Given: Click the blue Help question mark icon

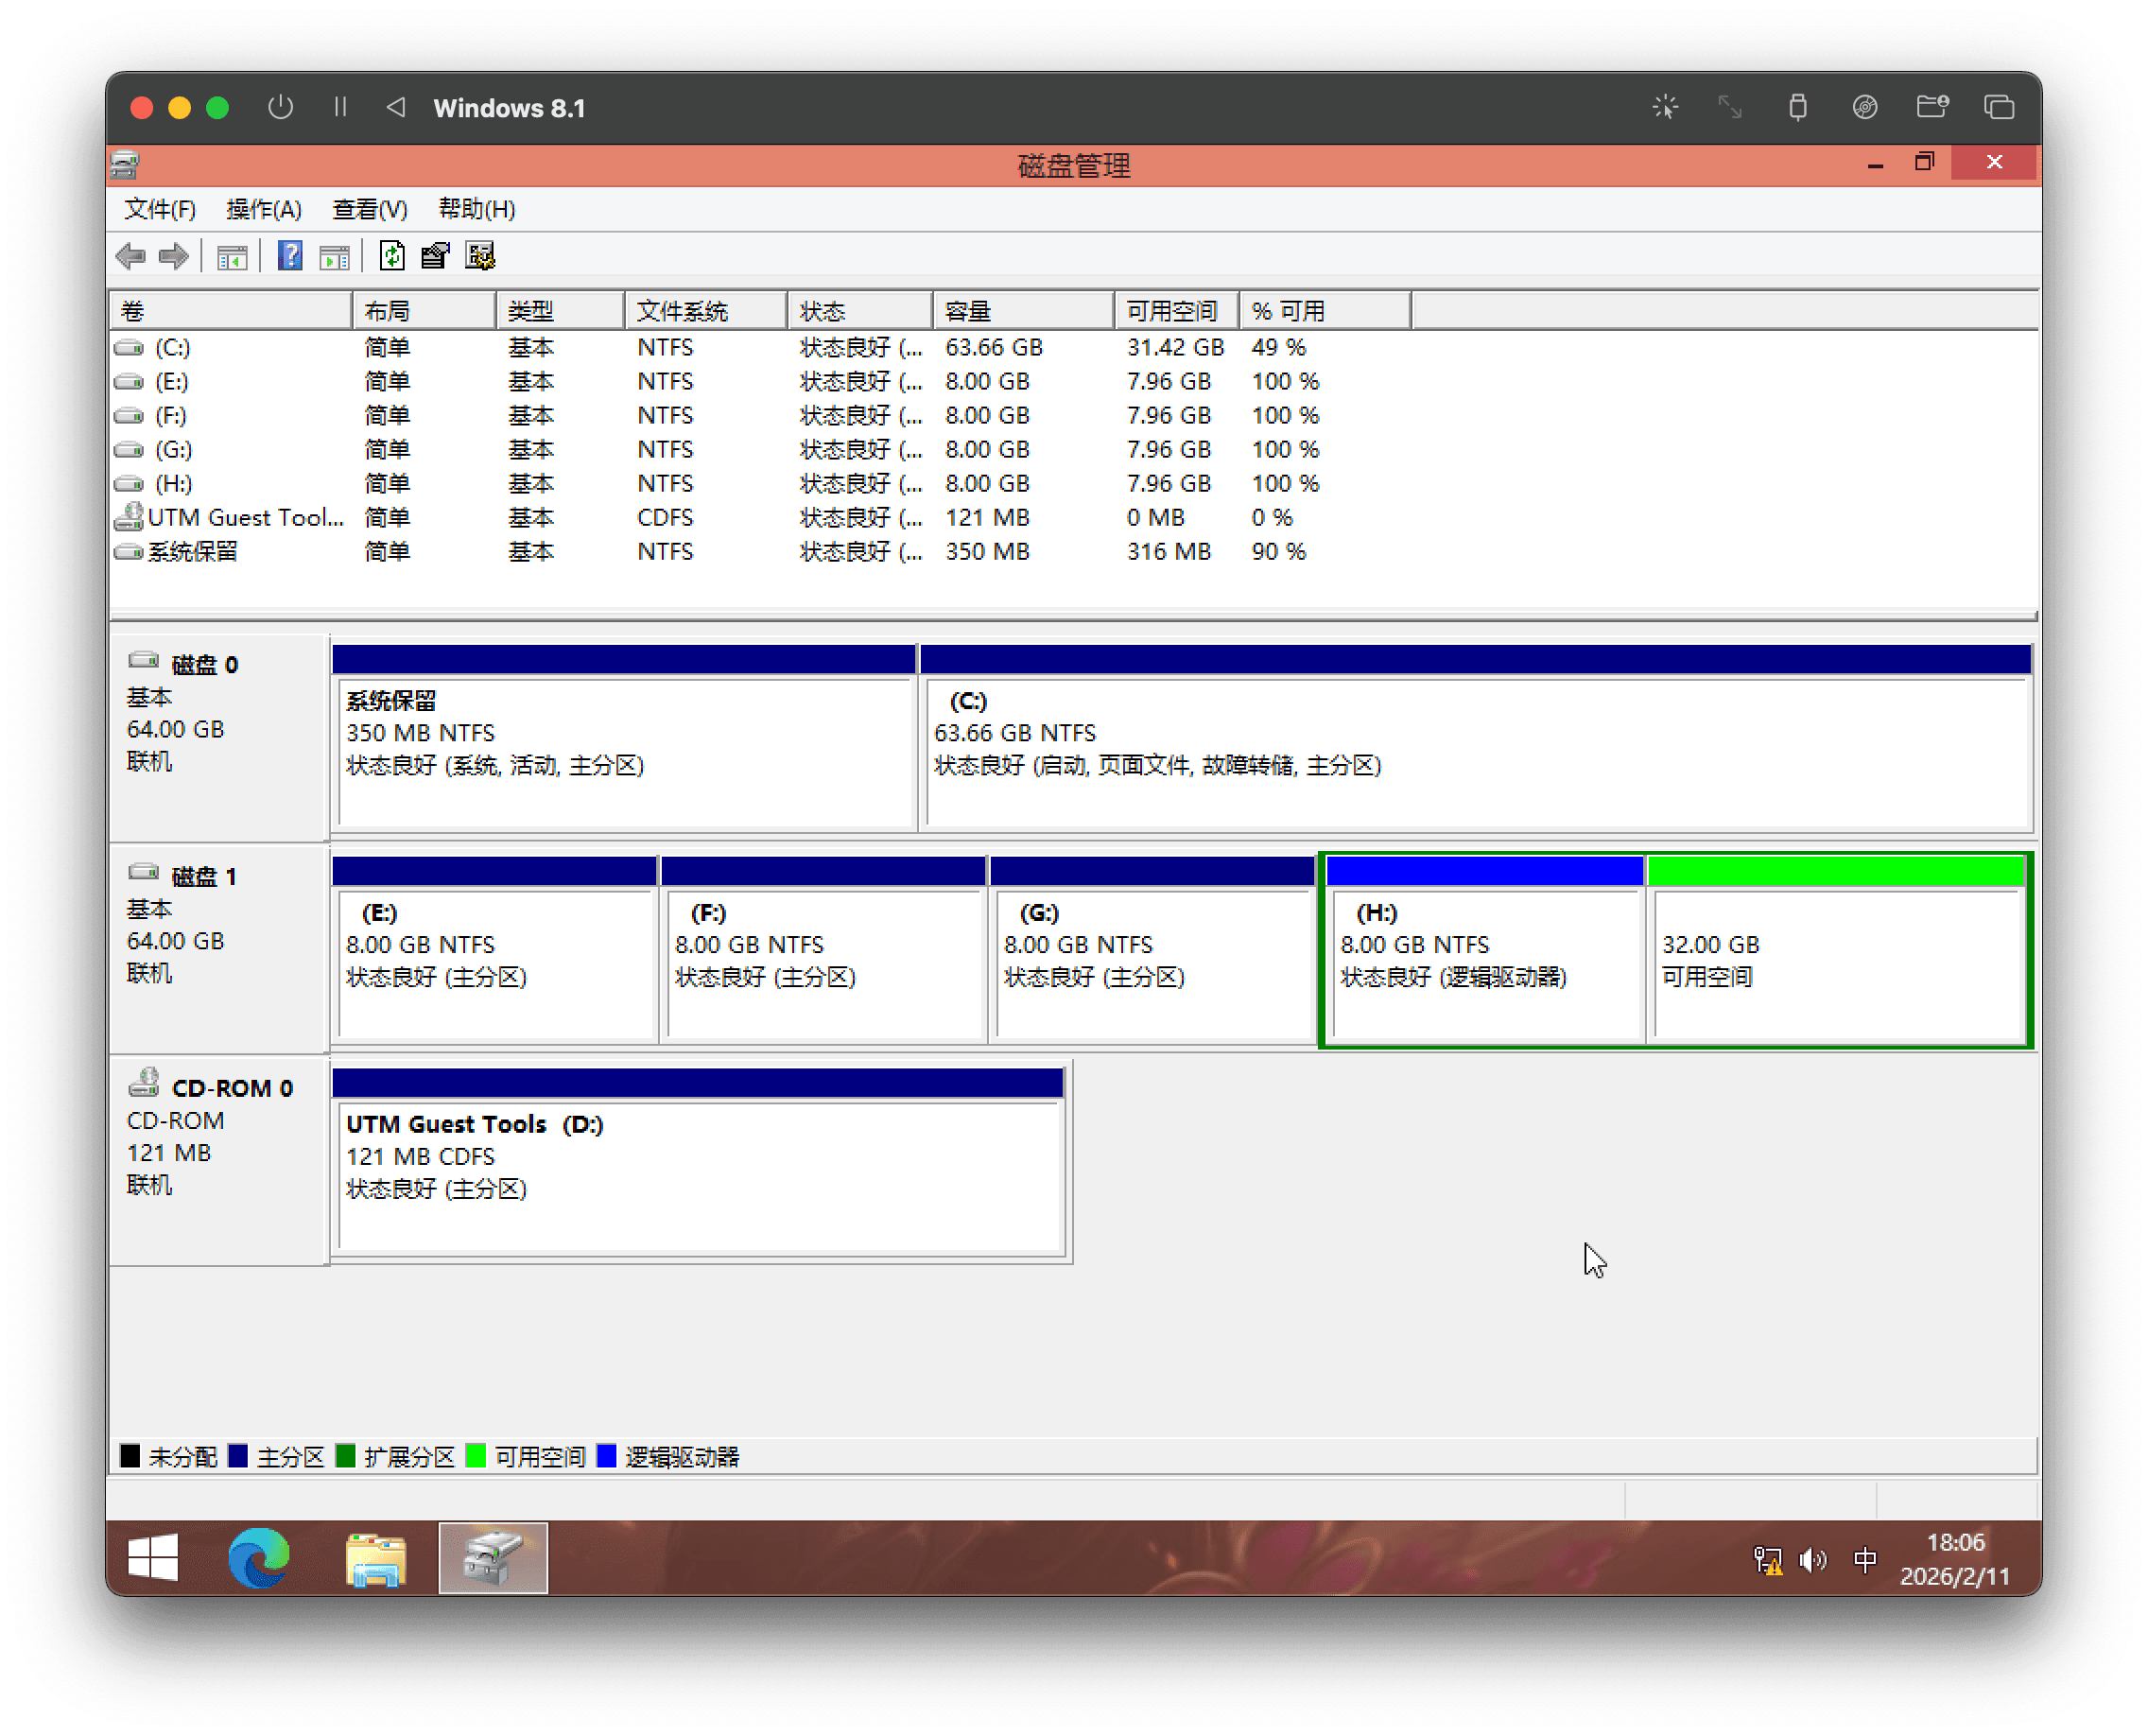Looking at the screenshot, I should (x=290, y=257).
